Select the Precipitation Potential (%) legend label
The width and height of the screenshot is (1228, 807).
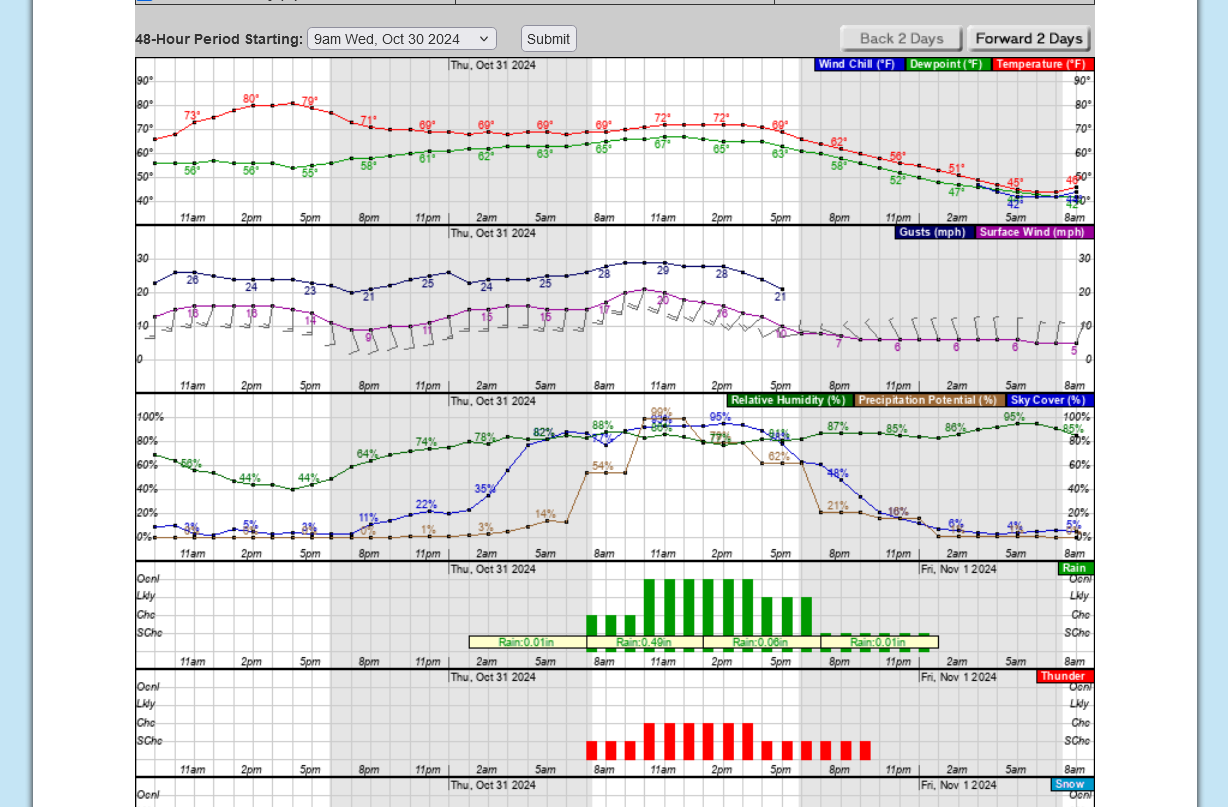(x=930, y=401)
